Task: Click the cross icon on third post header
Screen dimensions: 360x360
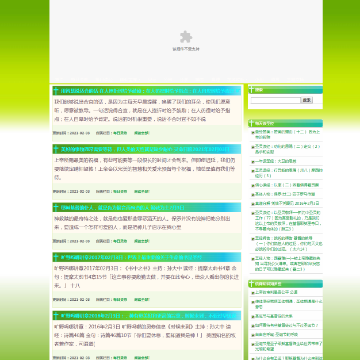Action: click(x=56, y=208)
